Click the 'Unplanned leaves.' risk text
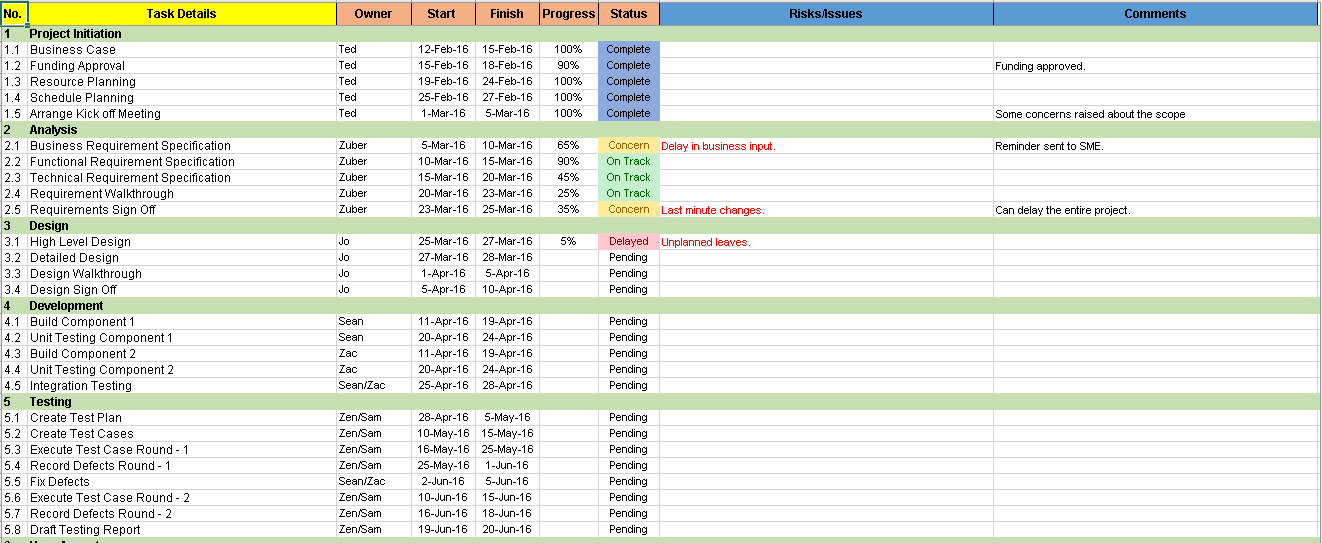 point(706,242)
